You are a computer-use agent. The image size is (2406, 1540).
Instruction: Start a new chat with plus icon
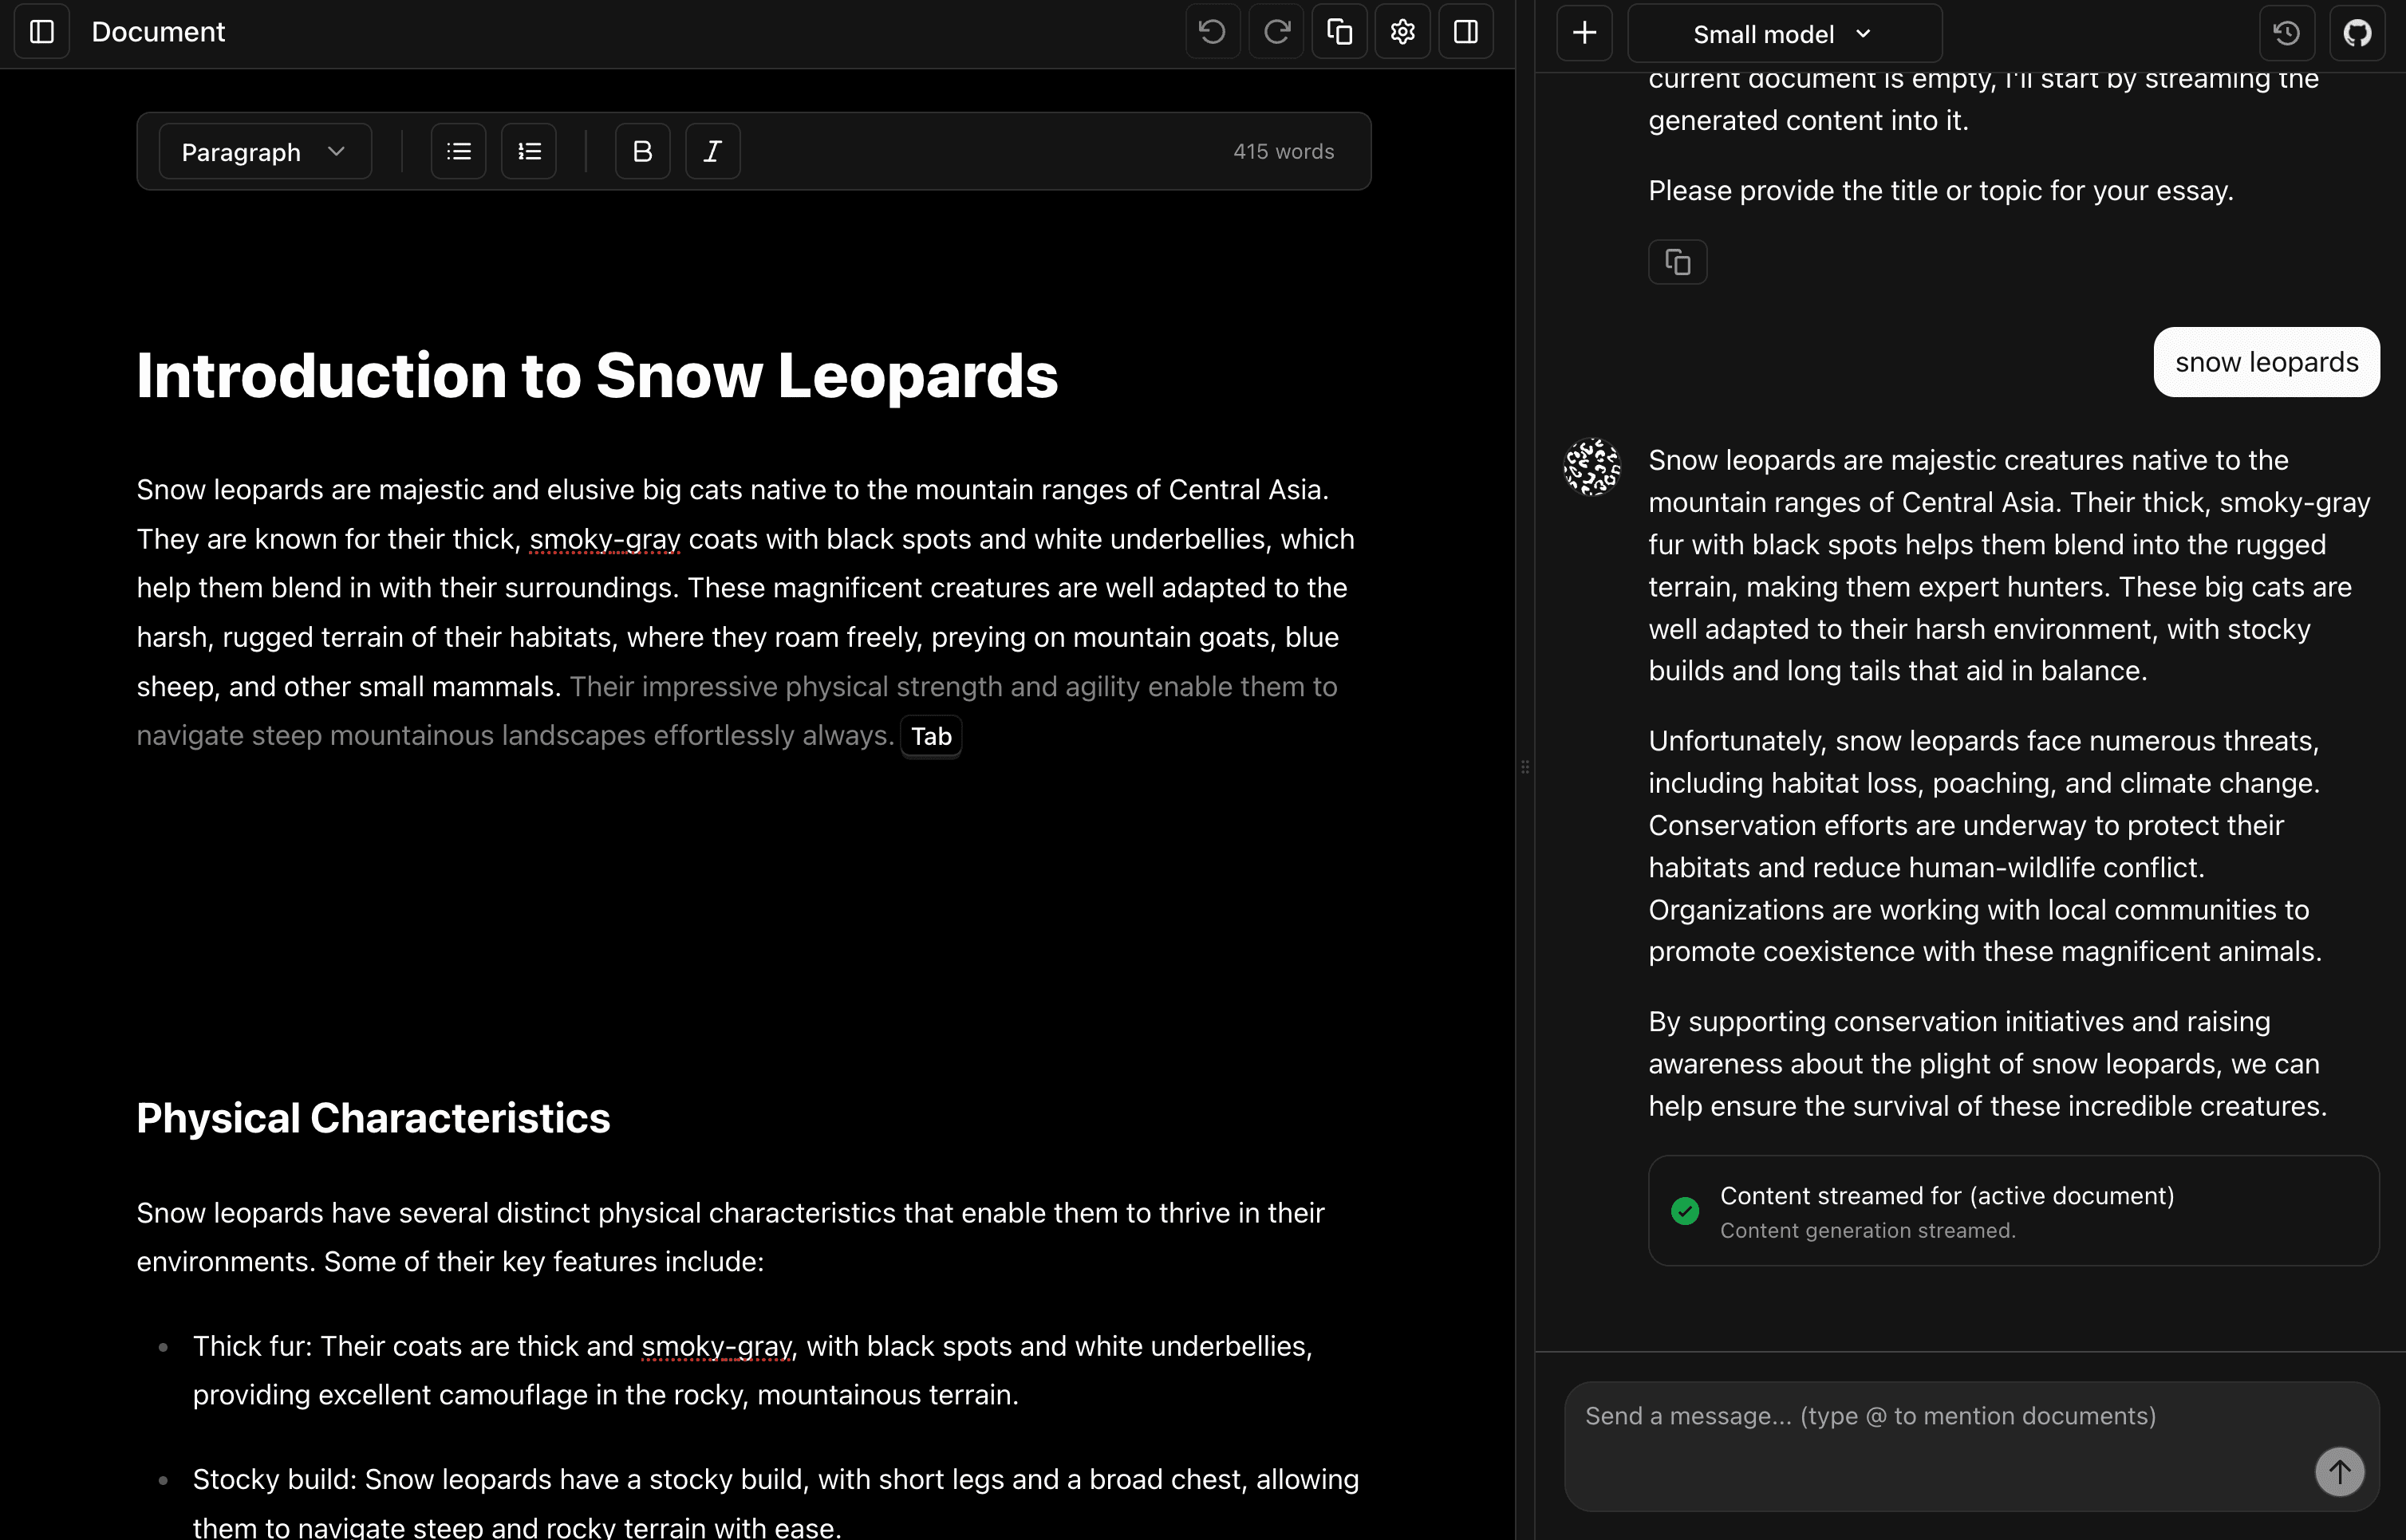tap(1584, 32)
